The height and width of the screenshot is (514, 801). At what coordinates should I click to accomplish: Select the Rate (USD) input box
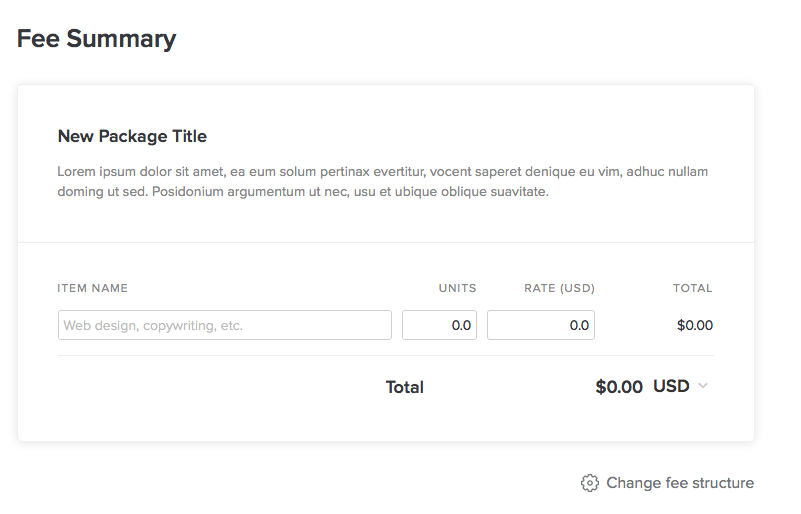click(x=541, y=325)
